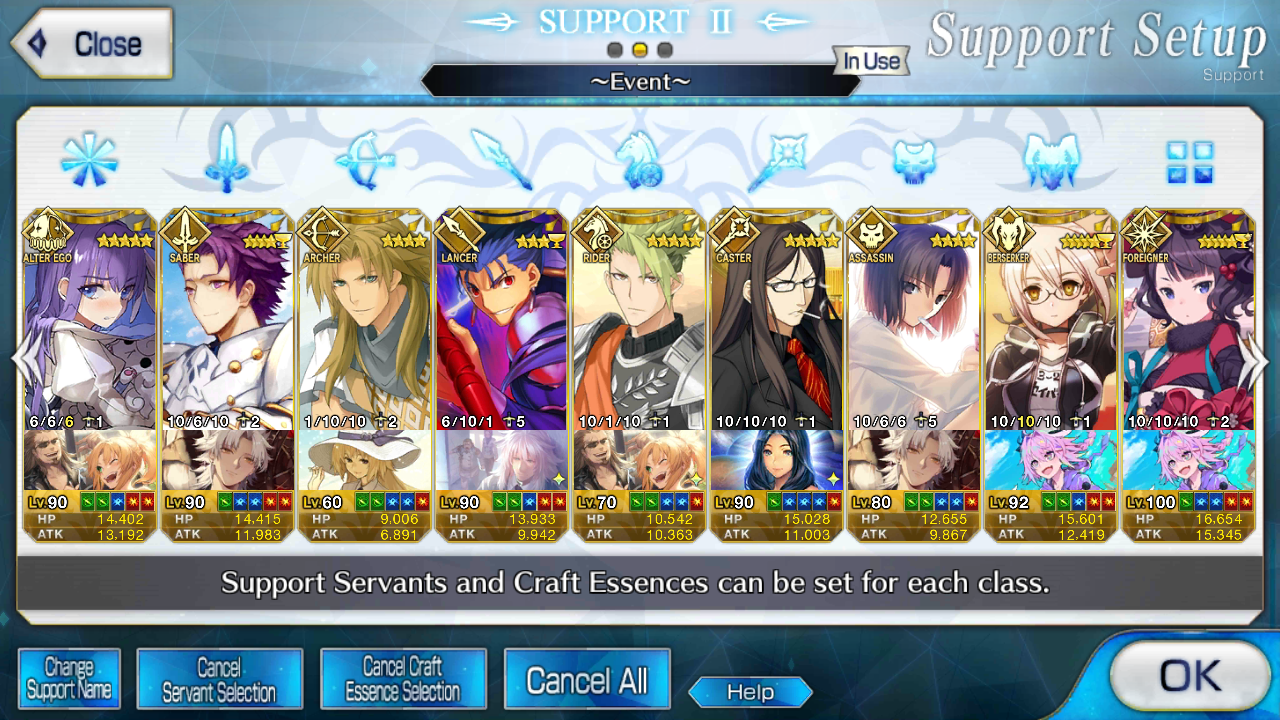The width and height of the screenshot is (1280, 720).
Task: Click the Change Support Name button
Action: [69, 679]
